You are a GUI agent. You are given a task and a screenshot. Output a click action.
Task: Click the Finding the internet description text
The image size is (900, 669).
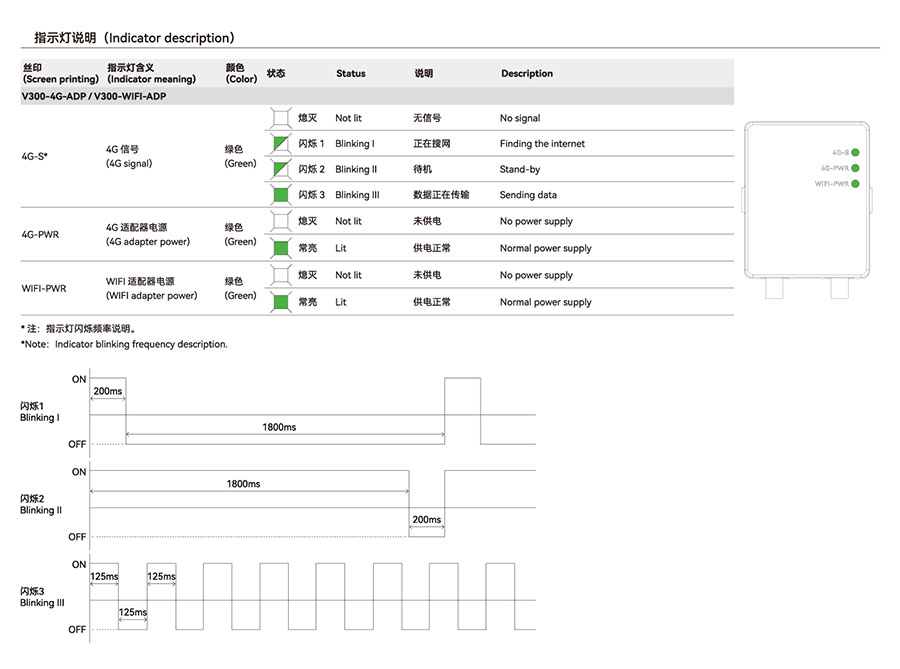542,144
